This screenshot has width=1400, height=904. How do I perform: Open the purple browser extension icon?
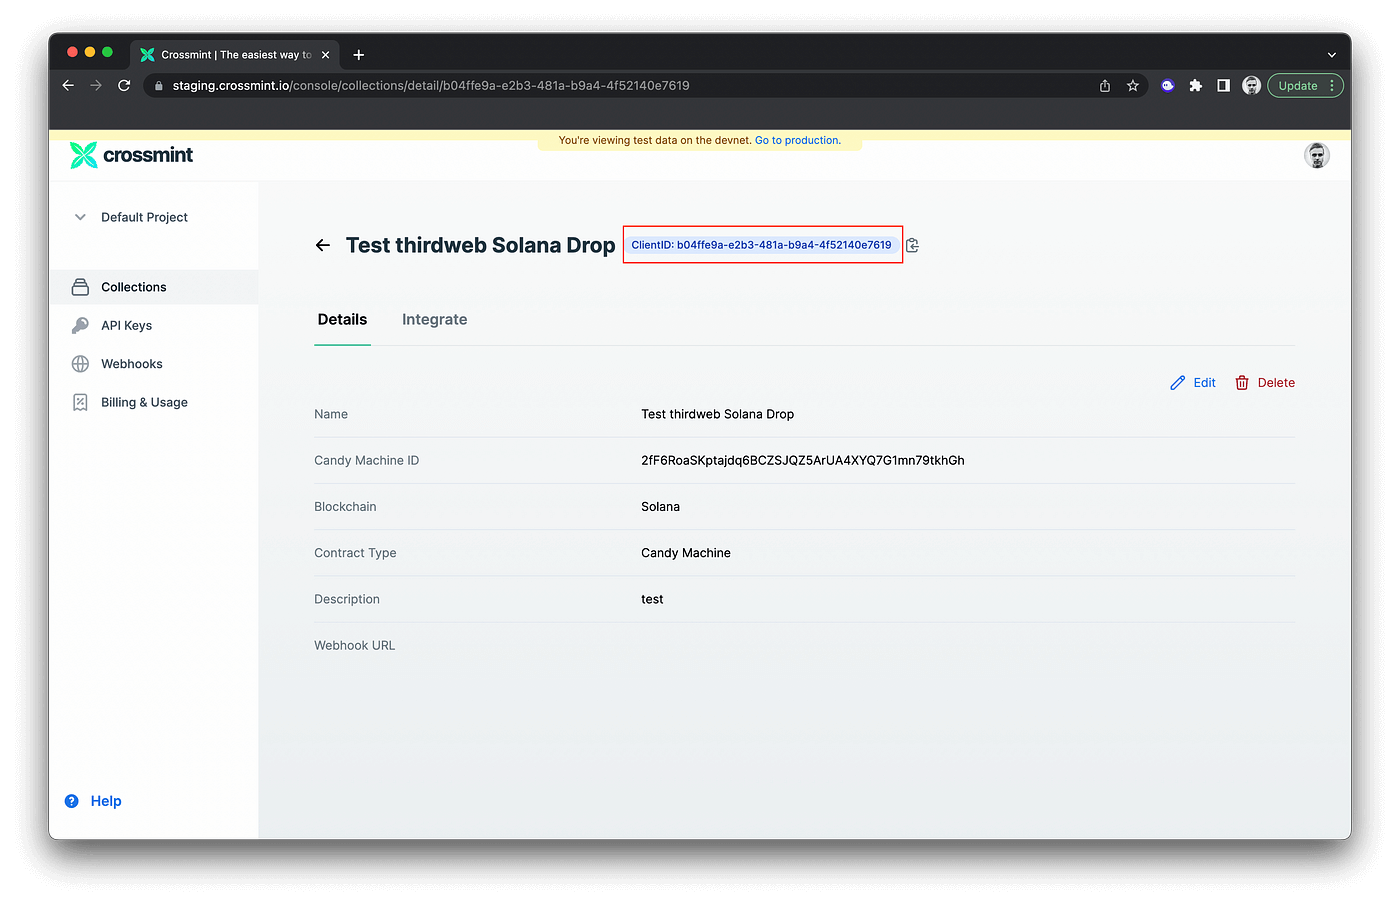[x=1167, y=86]
